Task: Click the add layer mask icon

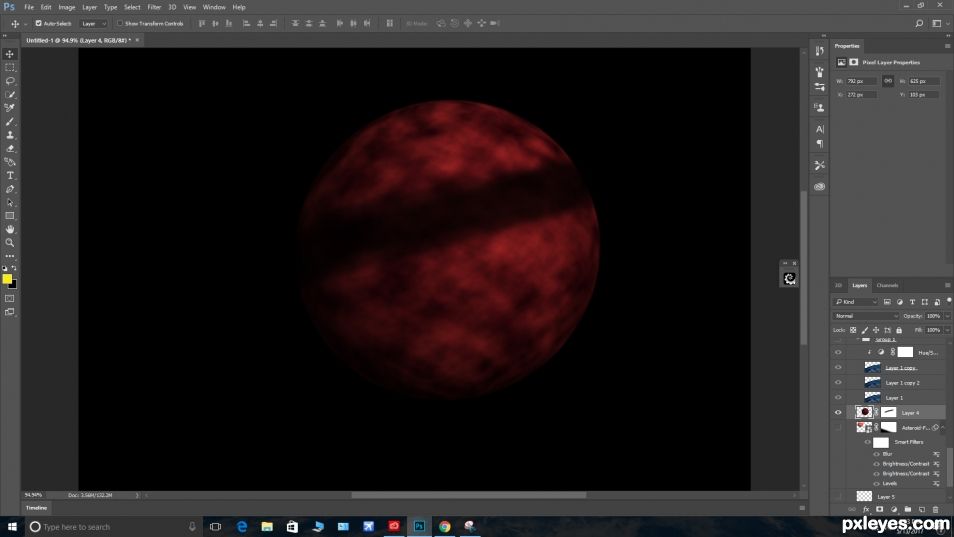Action: (x=880, y=510)
